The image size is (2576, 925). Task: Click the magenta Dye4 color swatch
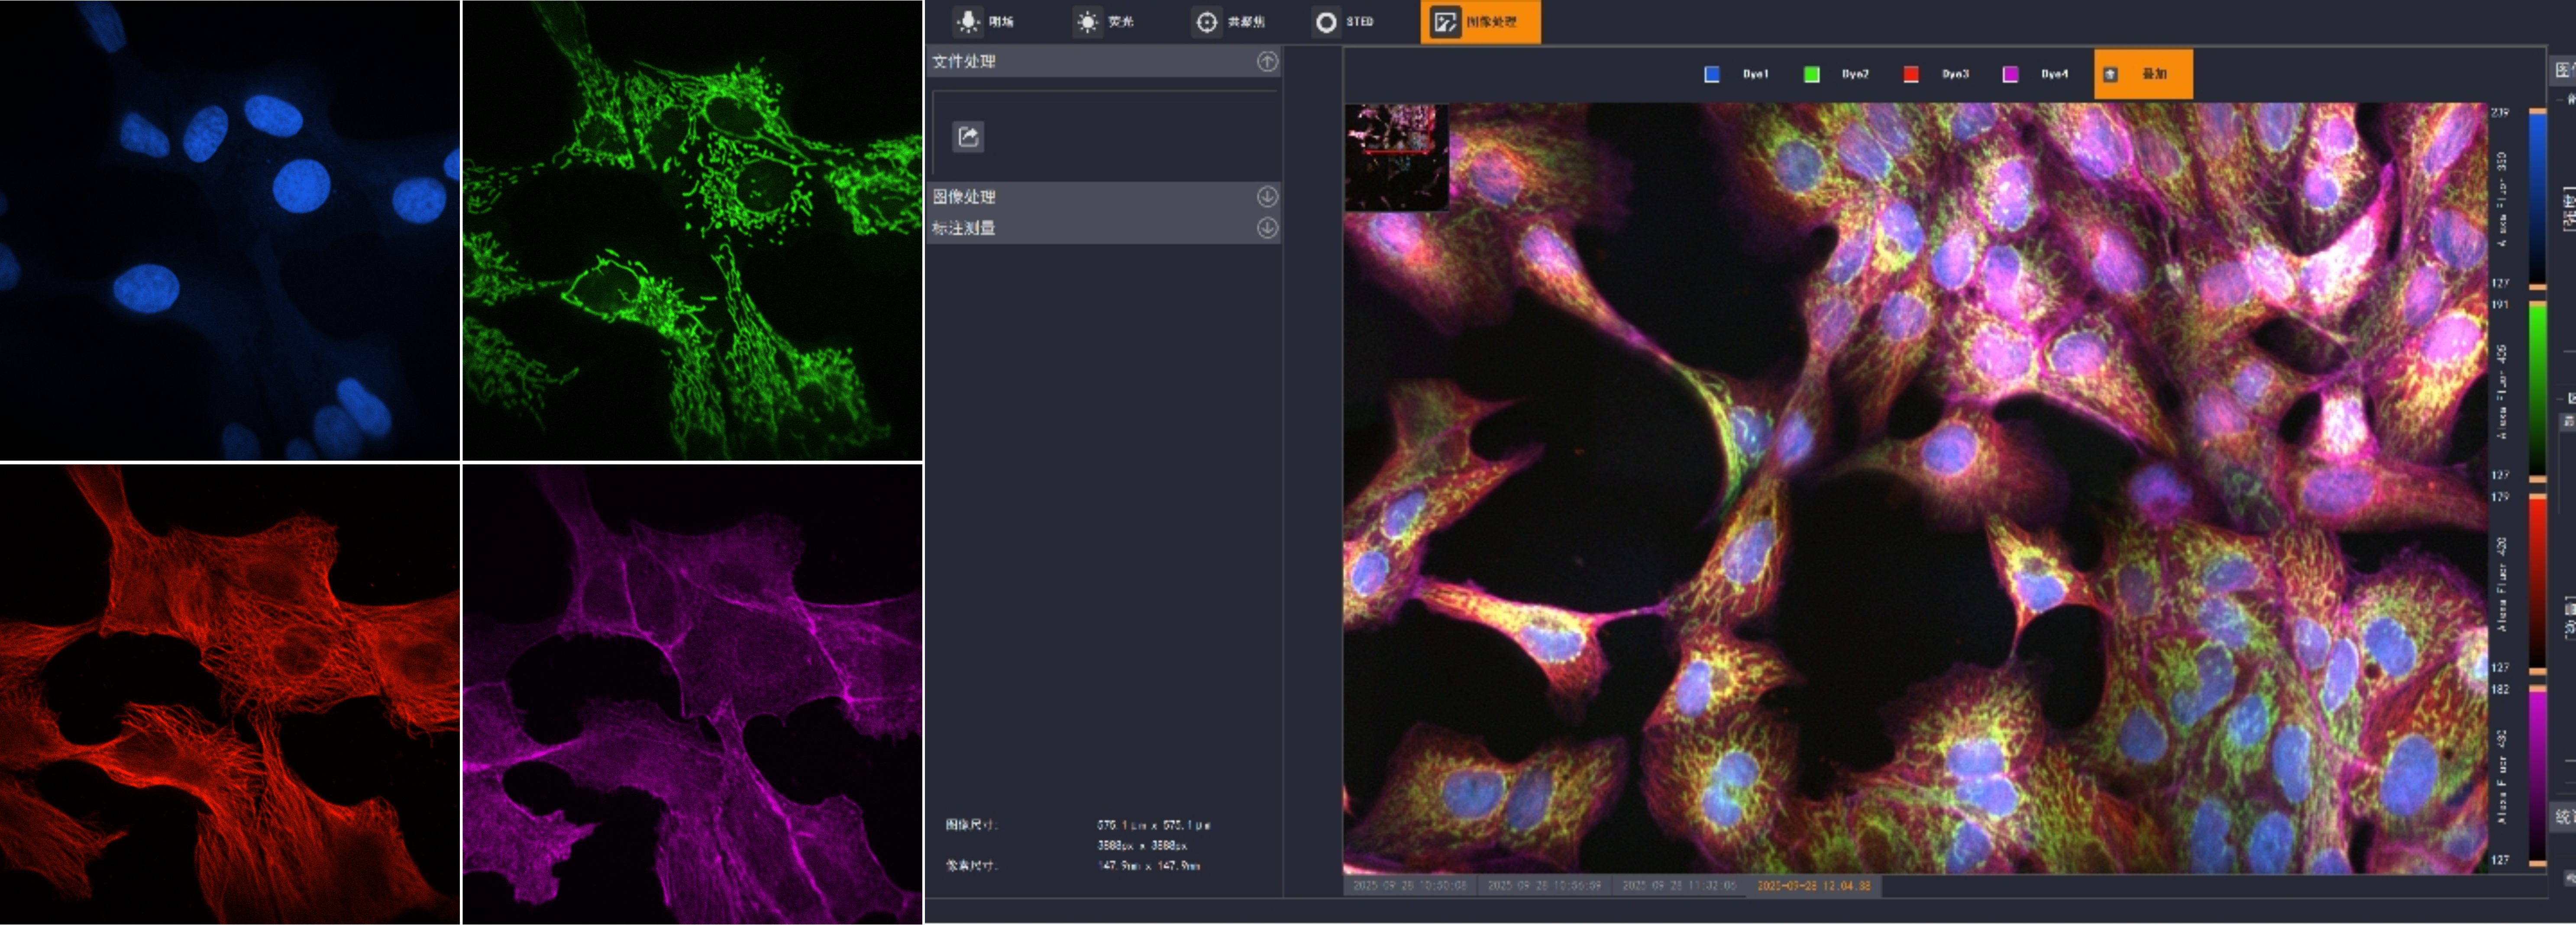[x=2010, y=74]
